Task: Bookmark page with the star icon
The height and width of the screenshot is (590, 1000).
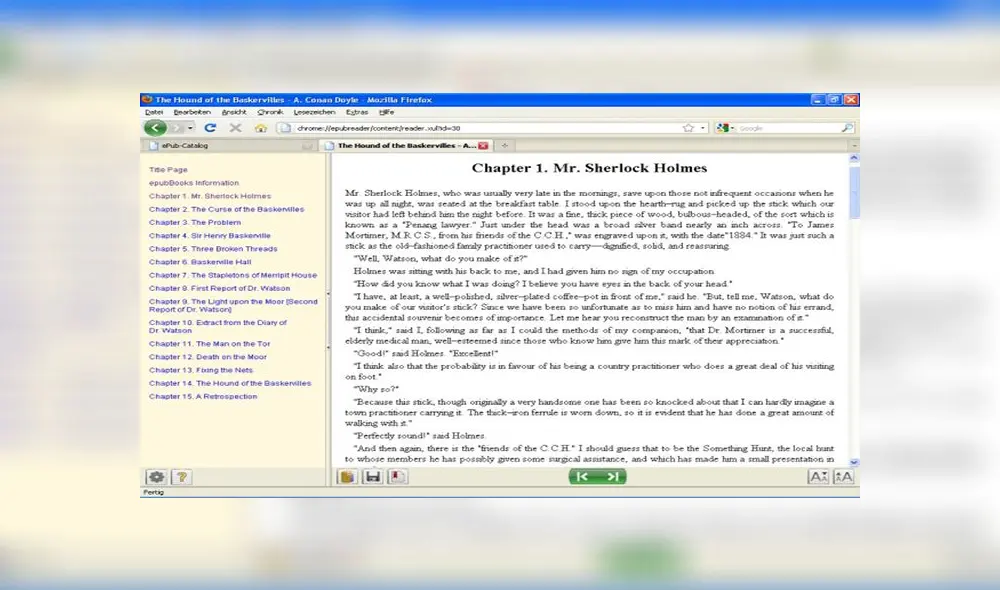Action: [x=688, y=128]
